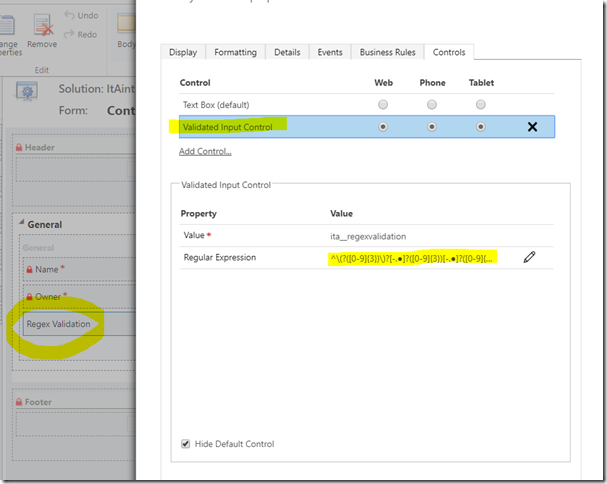Select Tablet radio for Validated Input Control

(480, 127)
